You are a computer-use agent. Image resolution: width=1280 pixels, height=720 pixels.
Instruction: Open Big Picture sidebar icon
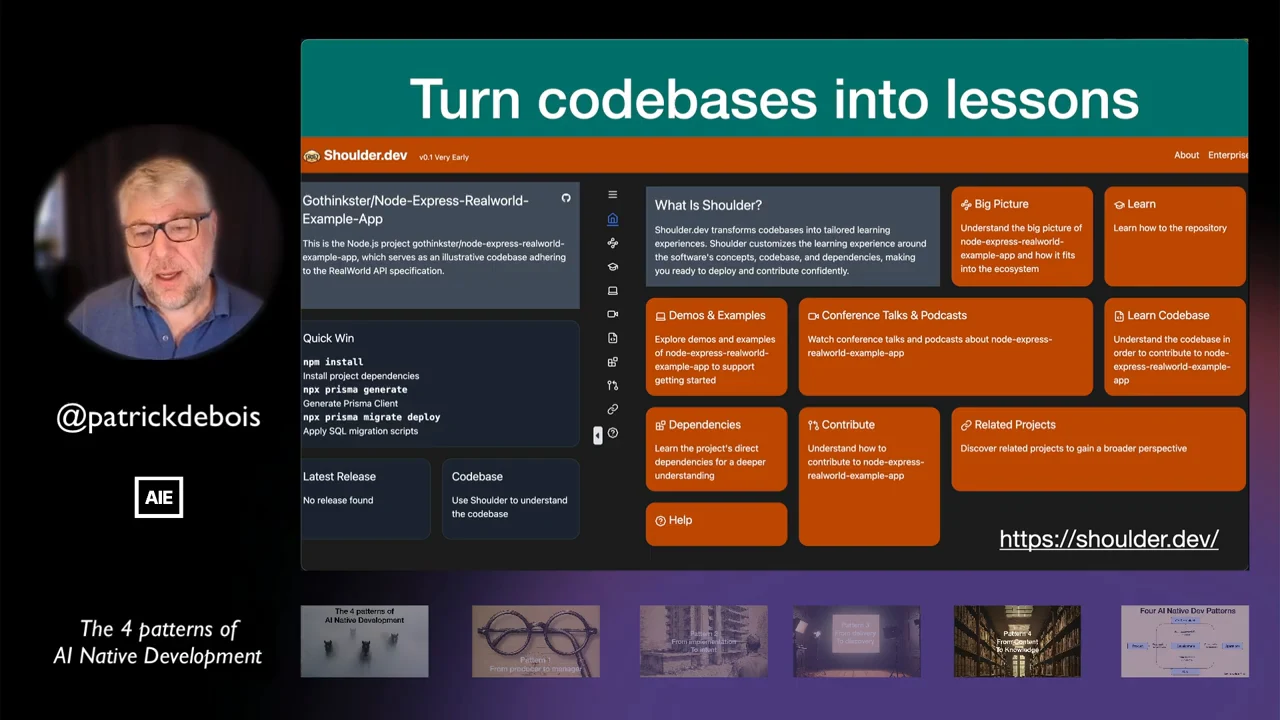tap(613, 243)
